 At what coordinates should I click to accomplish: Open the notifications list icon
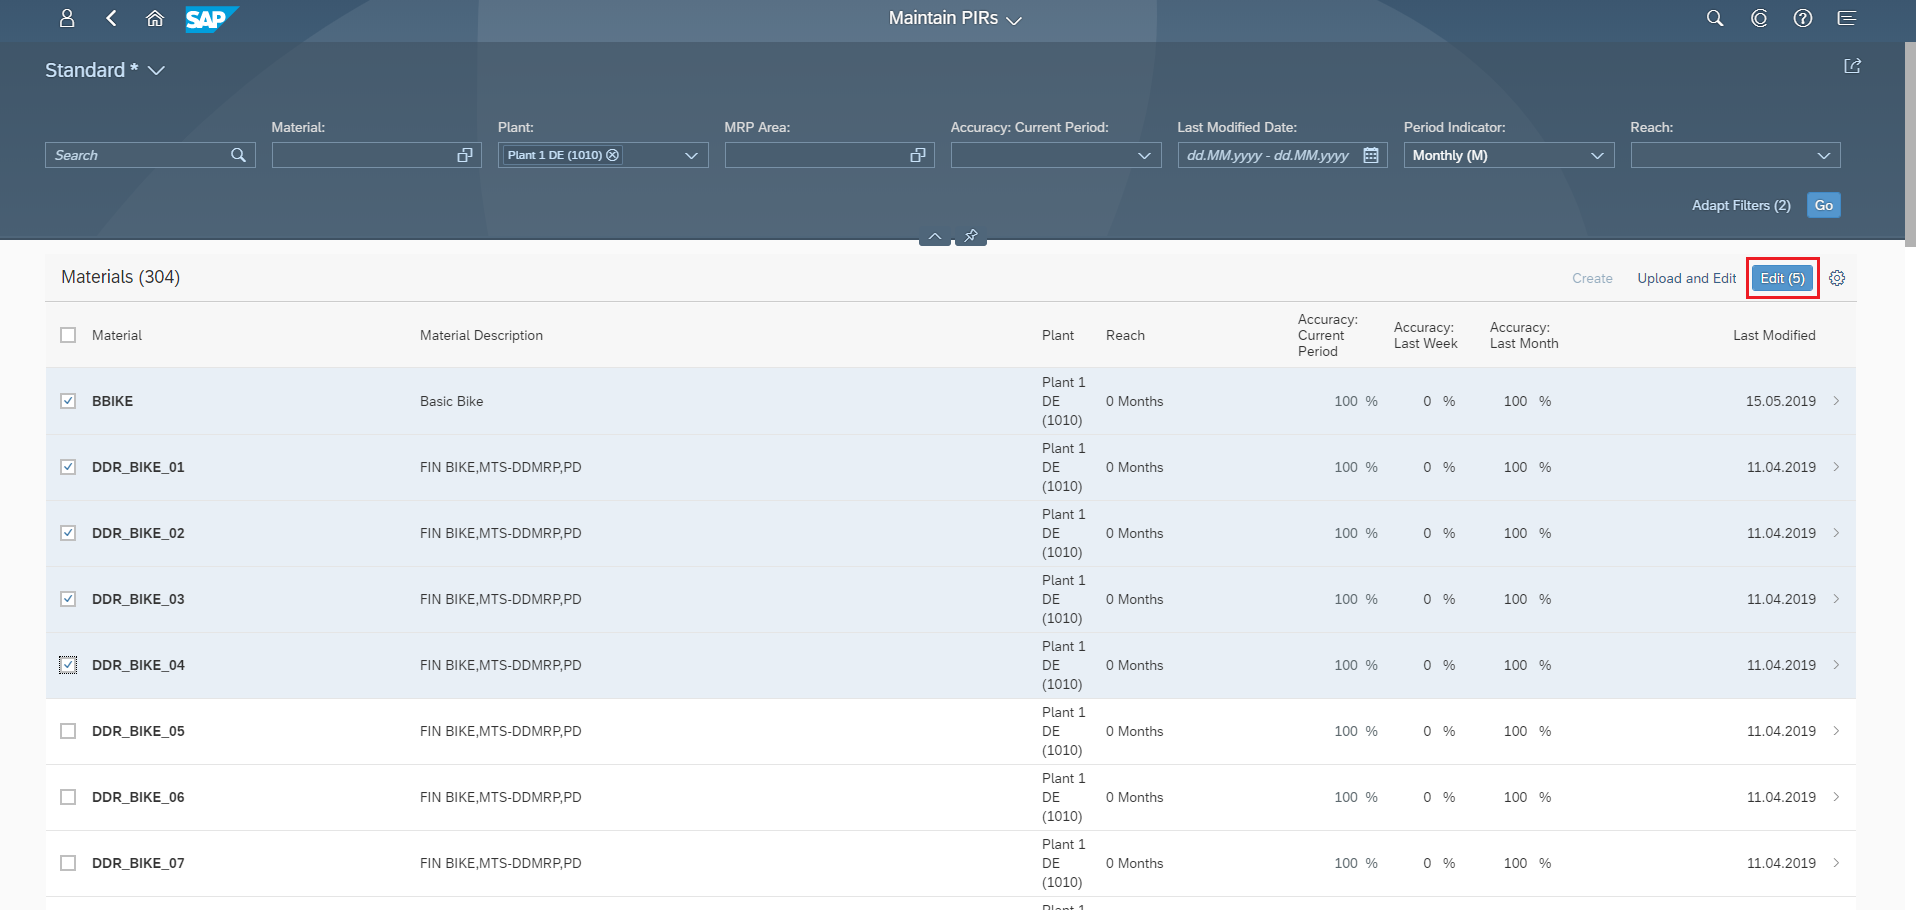1847,18
